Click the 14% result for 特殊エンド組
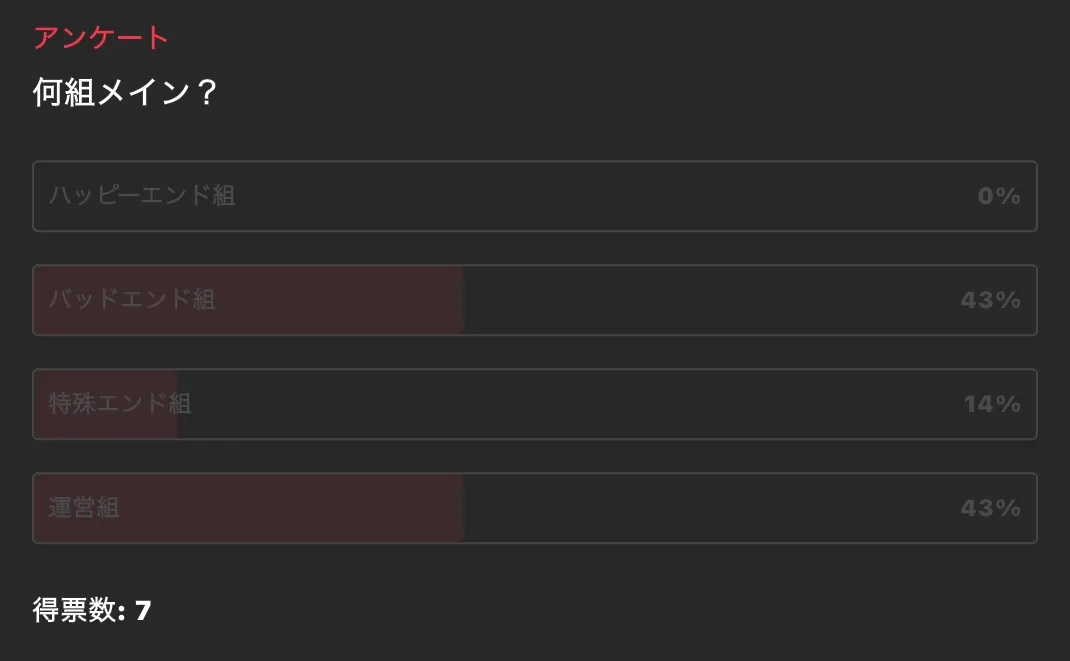Screen dimensions: 1070x661 (x=991, y=404)
